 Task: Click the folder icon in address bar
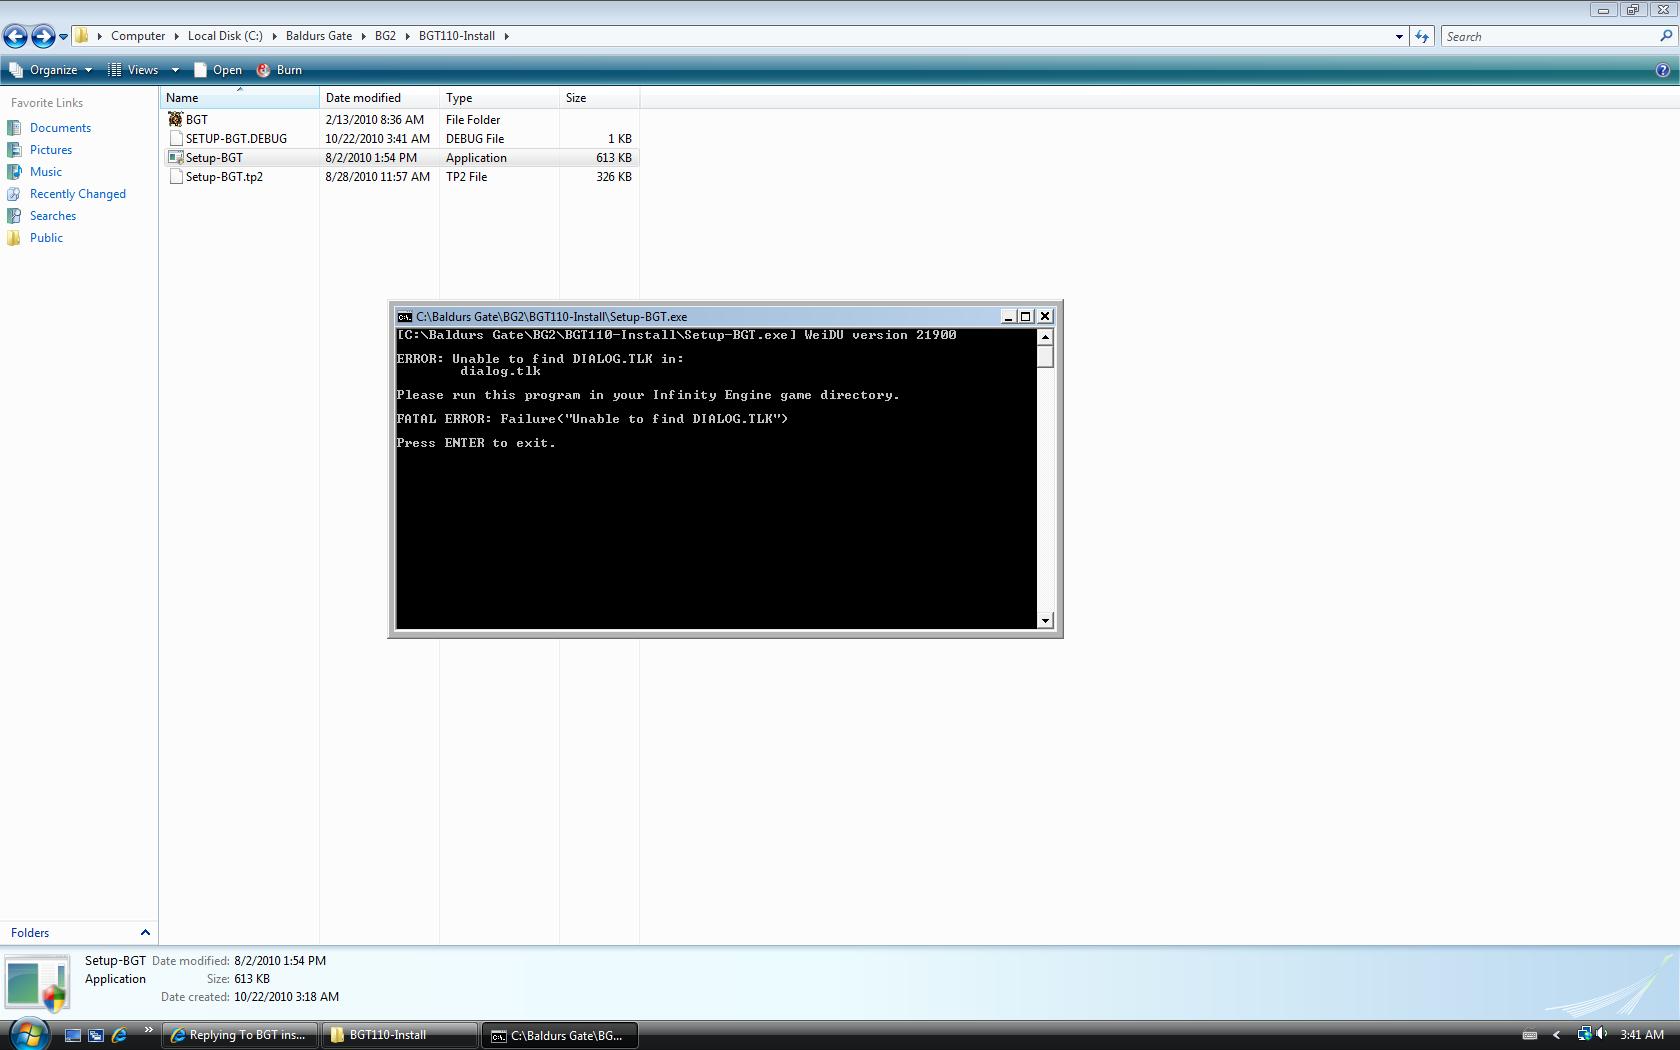(82, 36)
